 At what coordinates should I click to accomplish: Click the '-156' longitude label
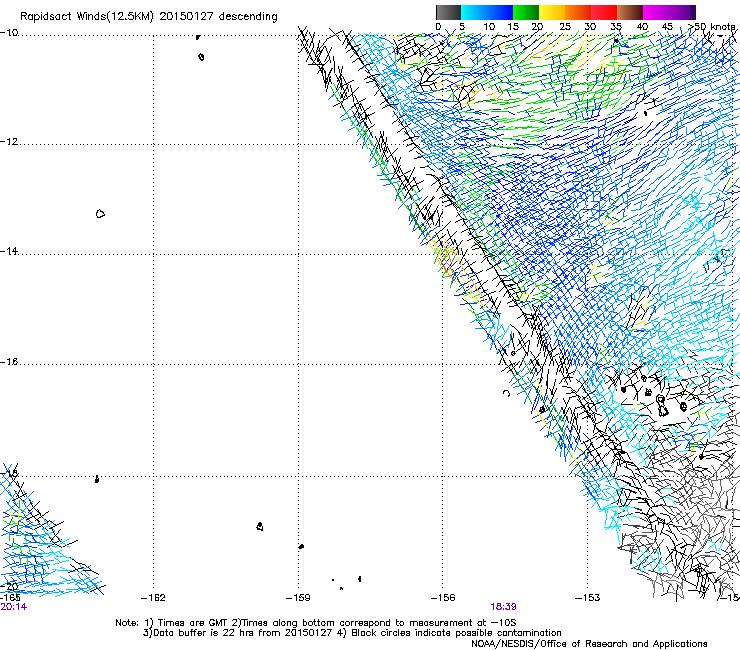point(443,598)
